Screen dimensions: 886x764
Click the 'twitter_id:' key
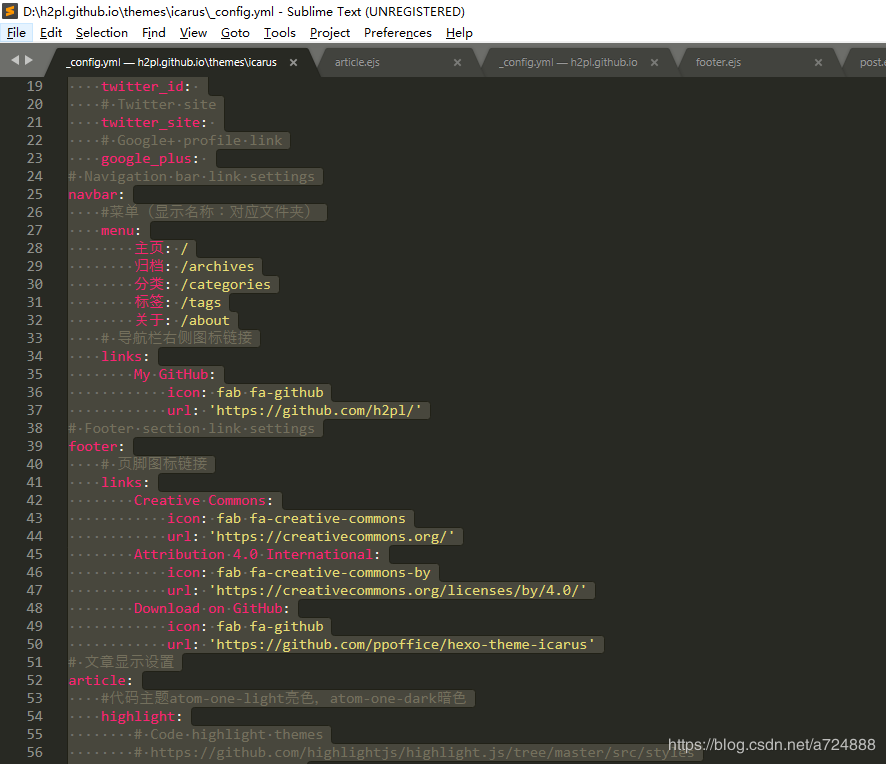click(x=146, y=86)
